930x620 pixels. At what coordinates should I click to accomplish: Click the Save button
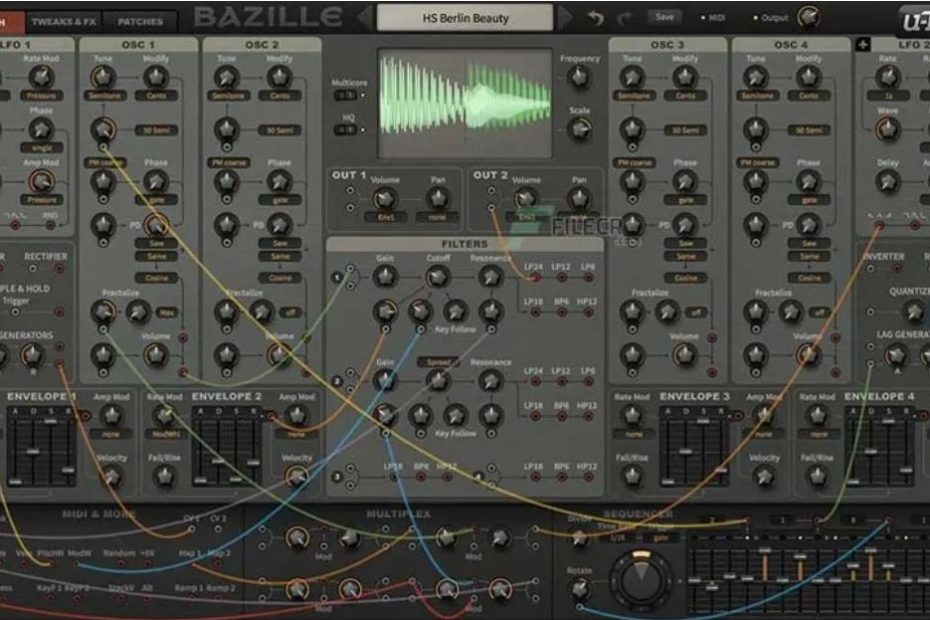tap(664, 17)
